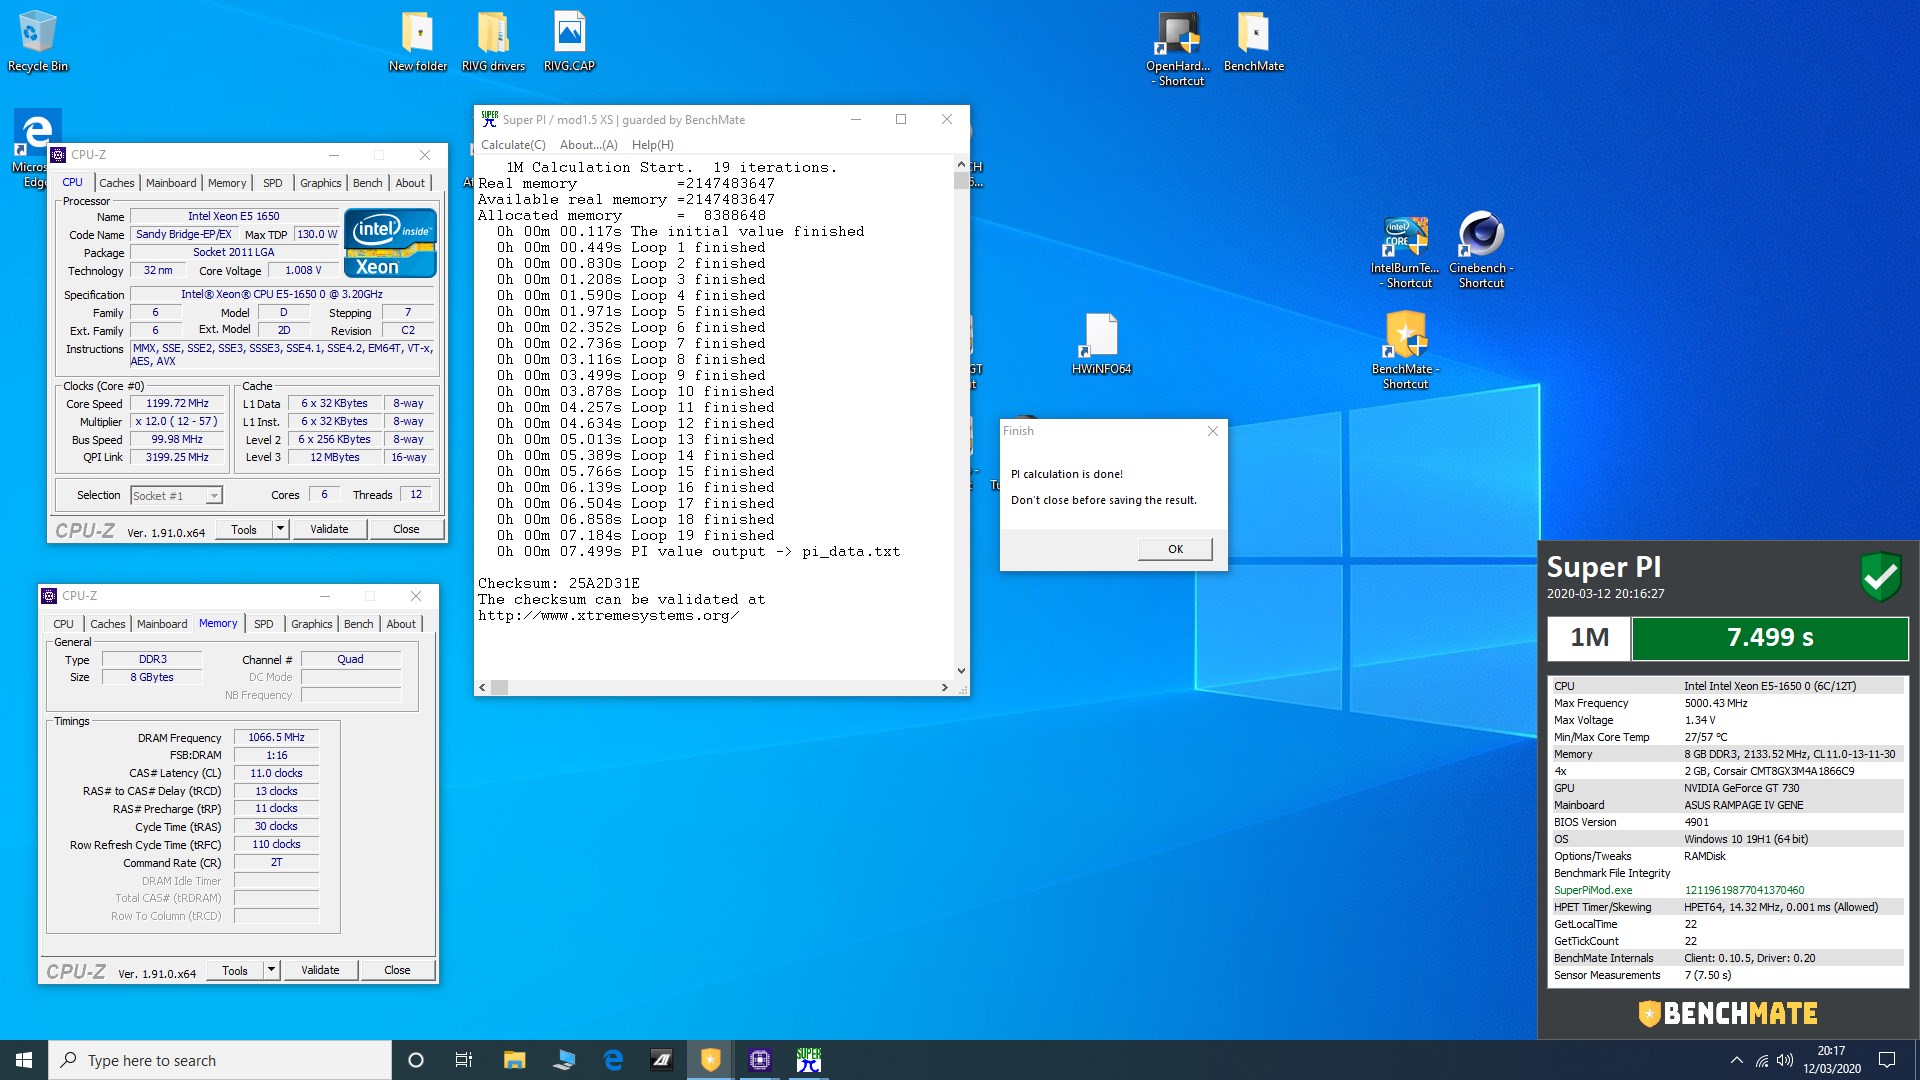Image resolution: width=1920 pixels, height=1080 pixels.
Task: Click the DRAM Frequency value 1066.5 MHz
Action: click(276, 737)
